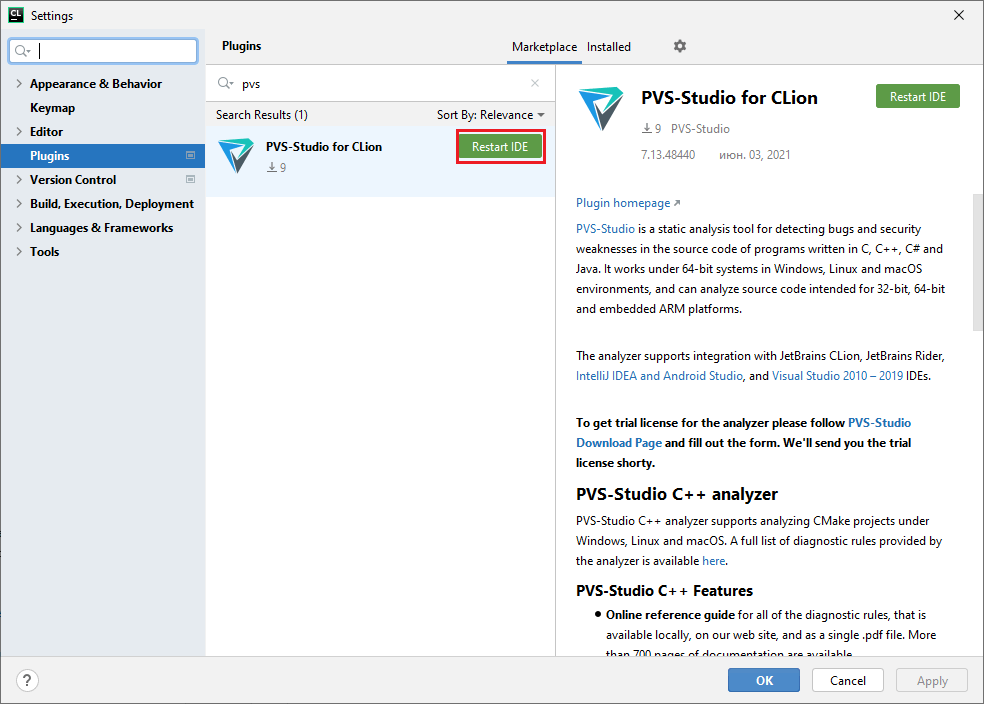
Task: Click the CLion logo in title bar
Action: [x=16, y=15]
